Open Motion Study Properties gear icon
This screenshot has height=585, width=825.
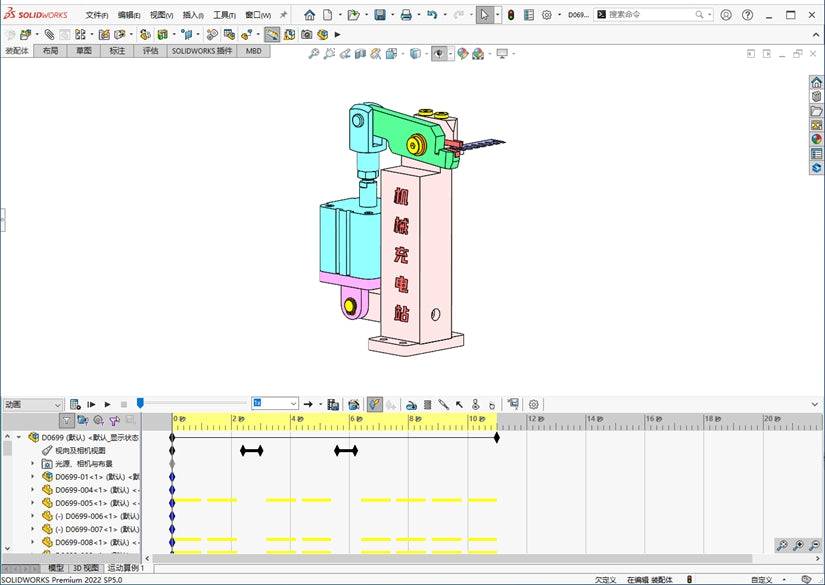pos(534,405)
